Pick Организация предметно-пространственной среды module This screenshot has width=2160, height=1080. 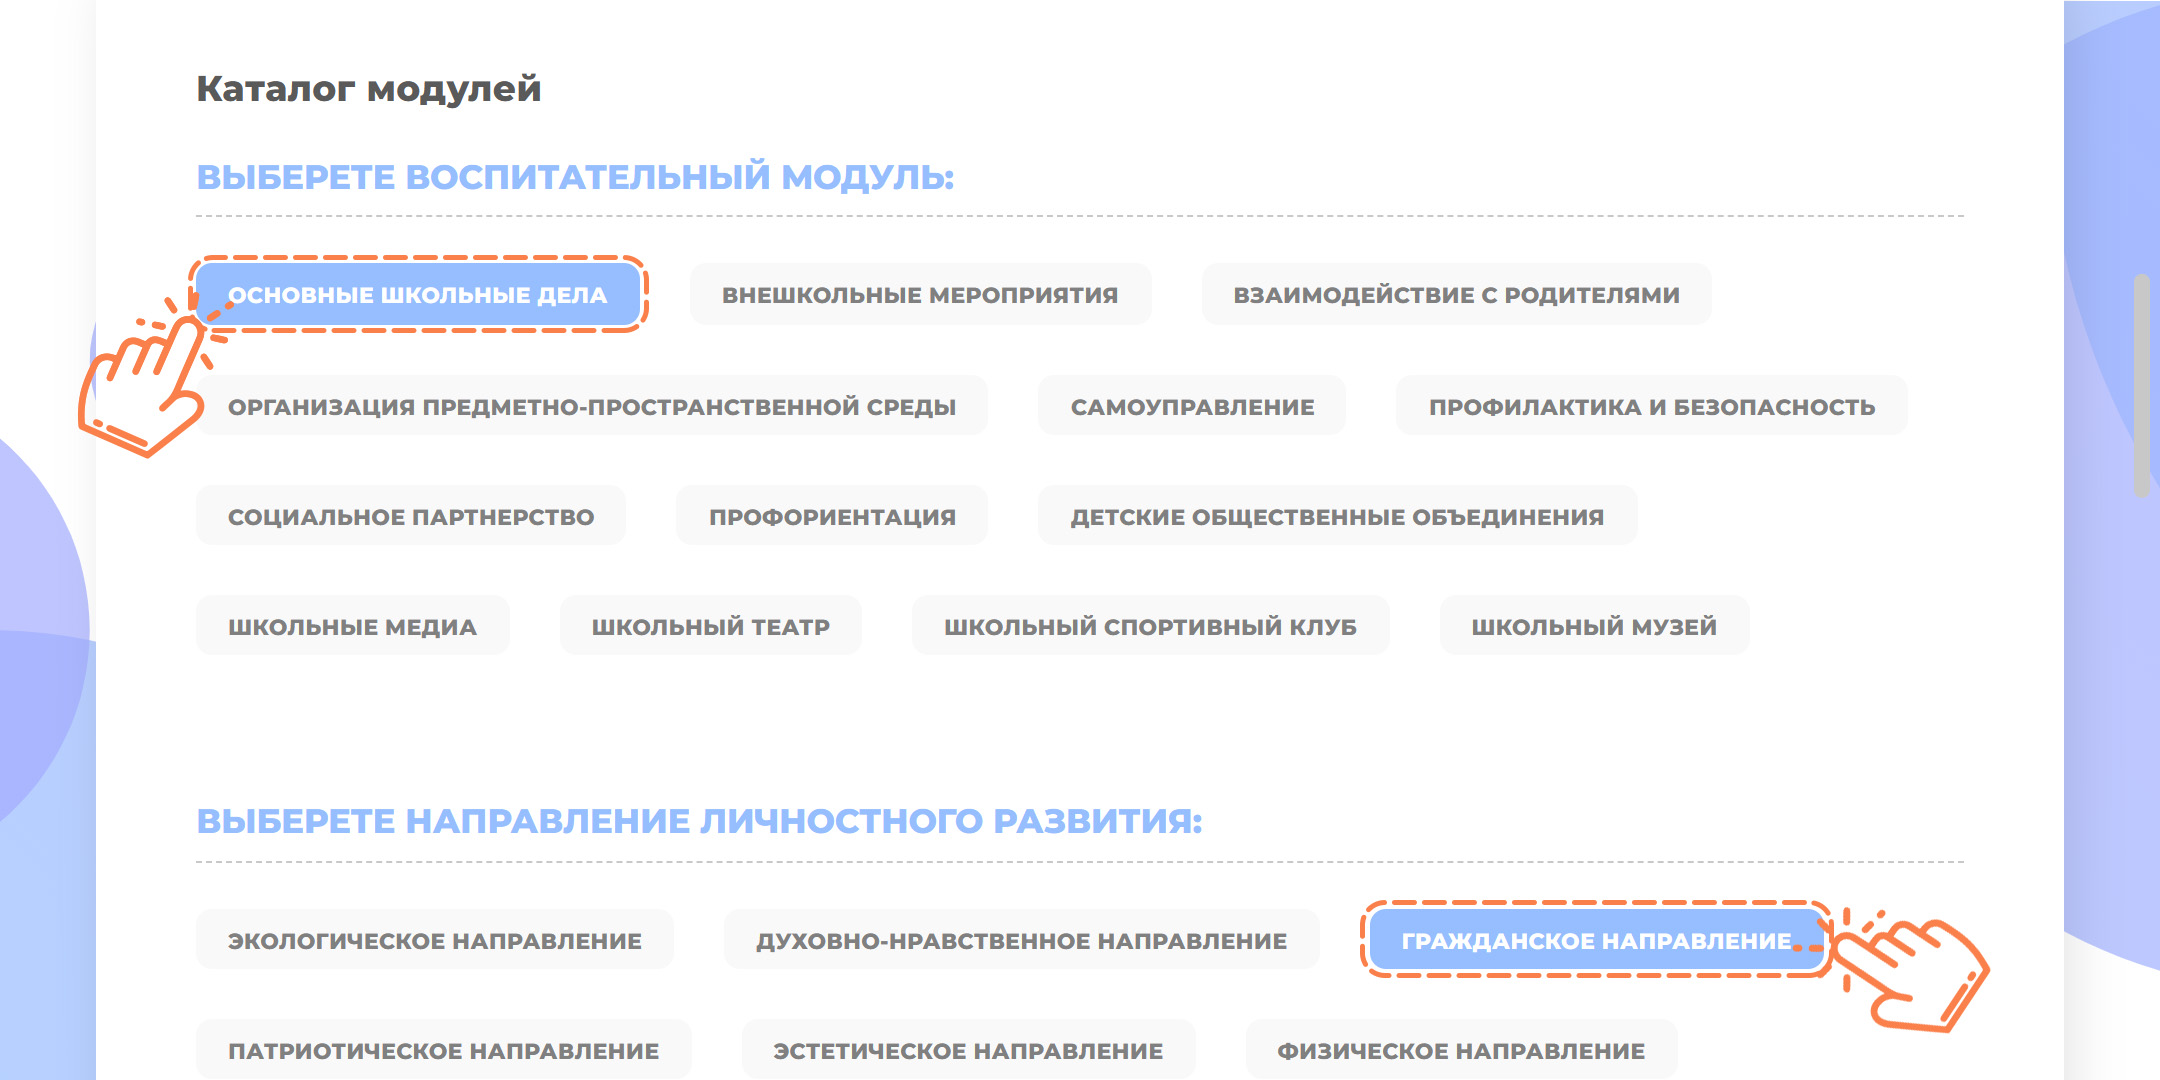click(592, 407)
